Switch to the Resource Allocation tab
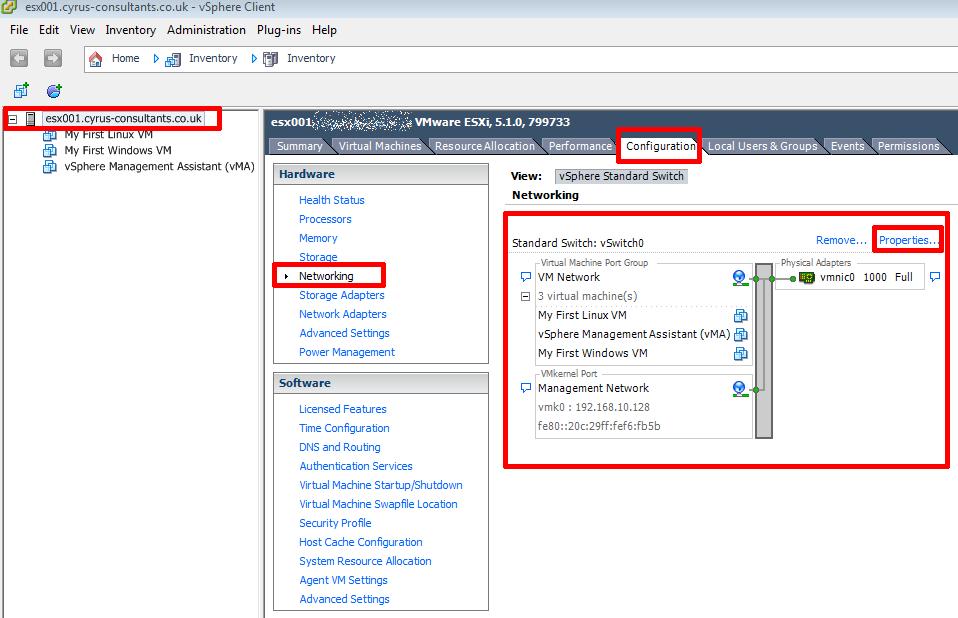Image resolution: width=958 pixels, height=618 pixels. [484, 146]
